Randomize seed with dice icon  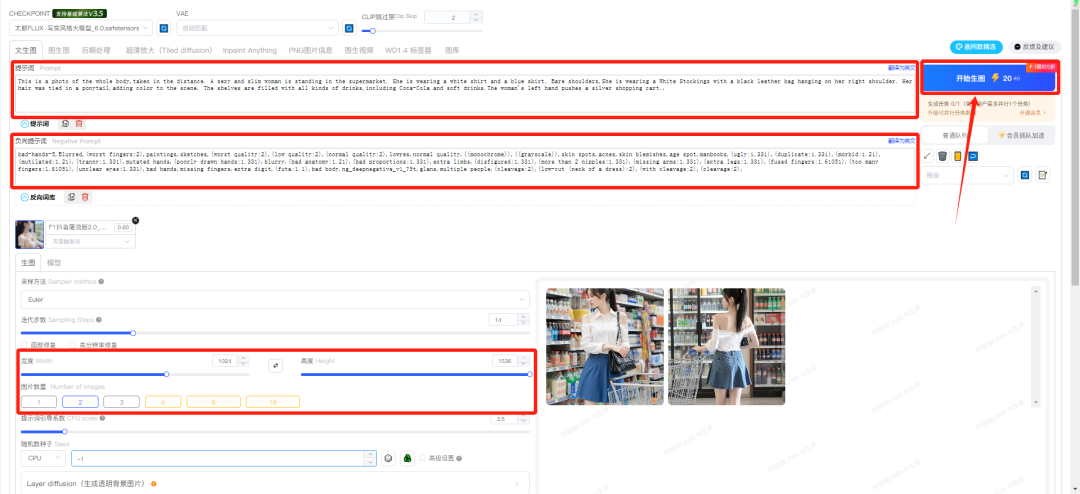tap(389, 458)
